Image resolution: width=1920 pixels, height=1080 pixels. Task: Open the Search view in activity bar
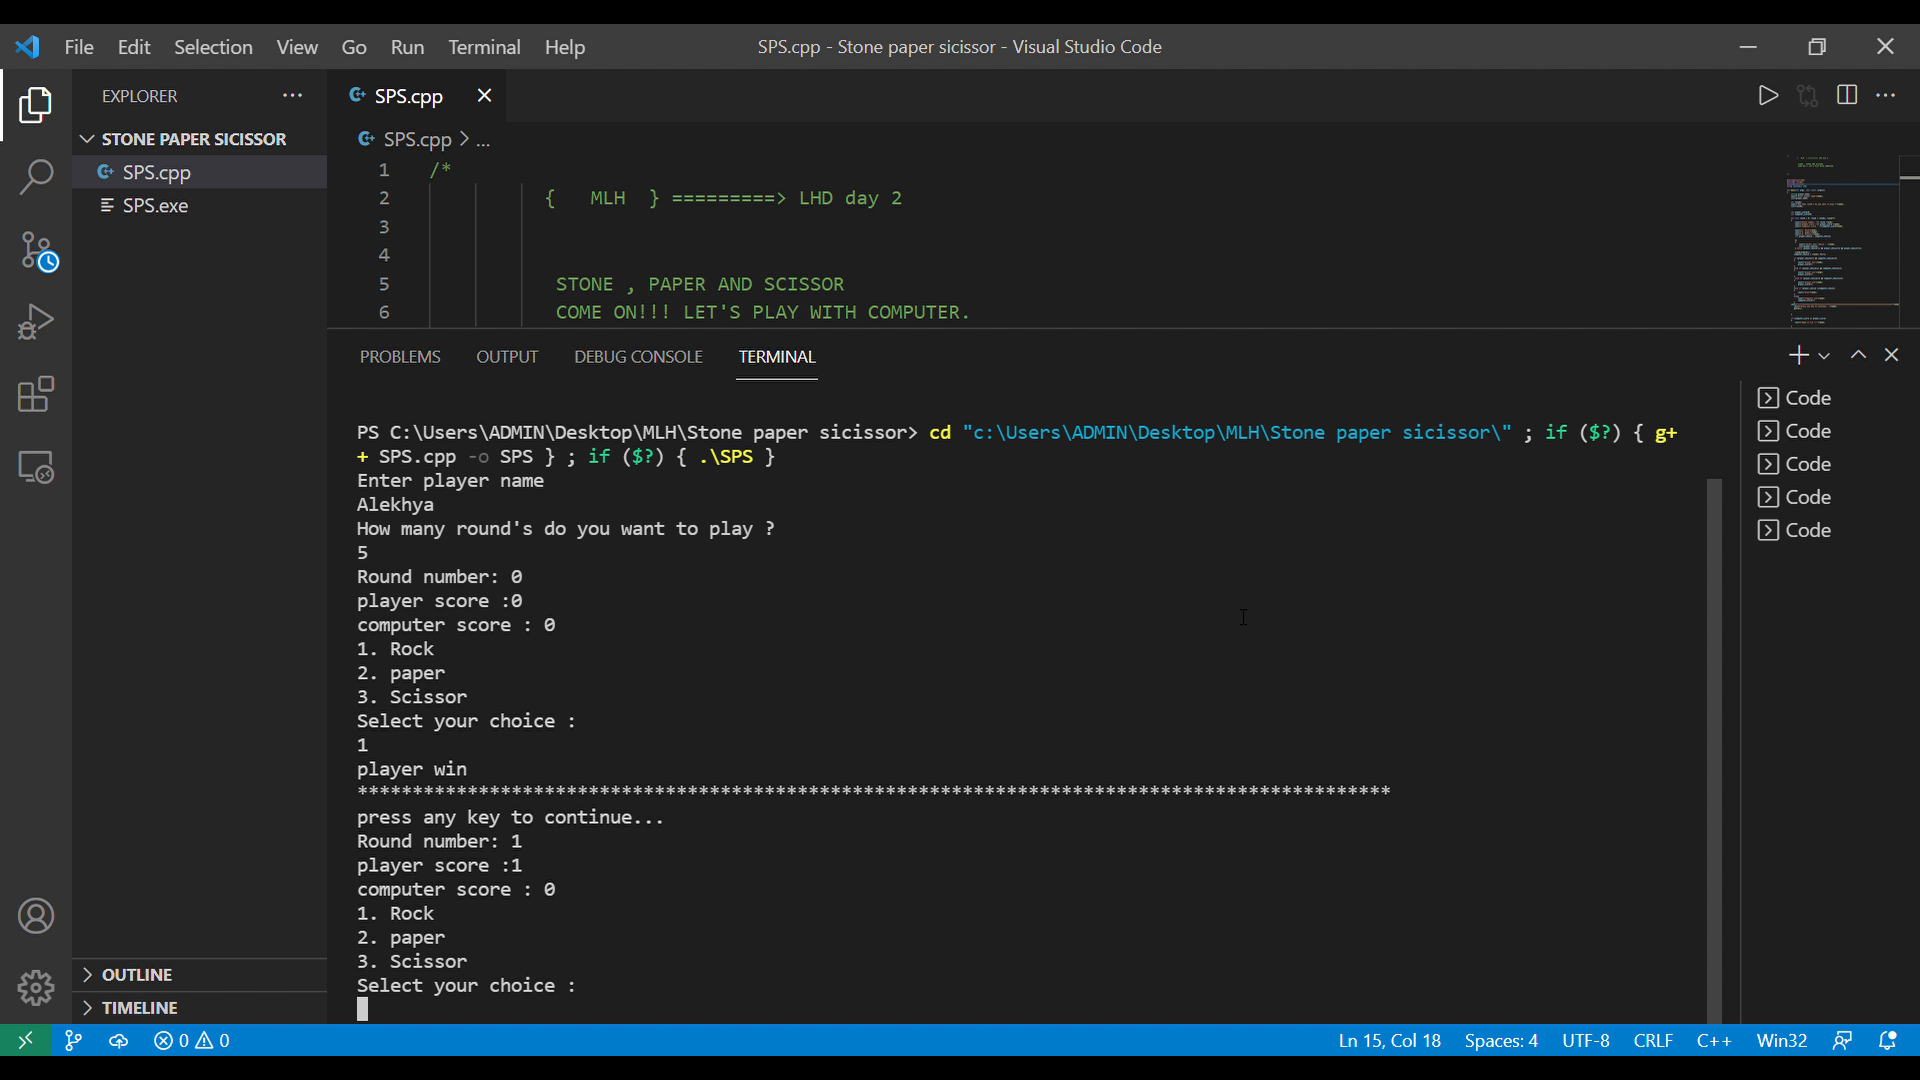(x=36, y=177)
